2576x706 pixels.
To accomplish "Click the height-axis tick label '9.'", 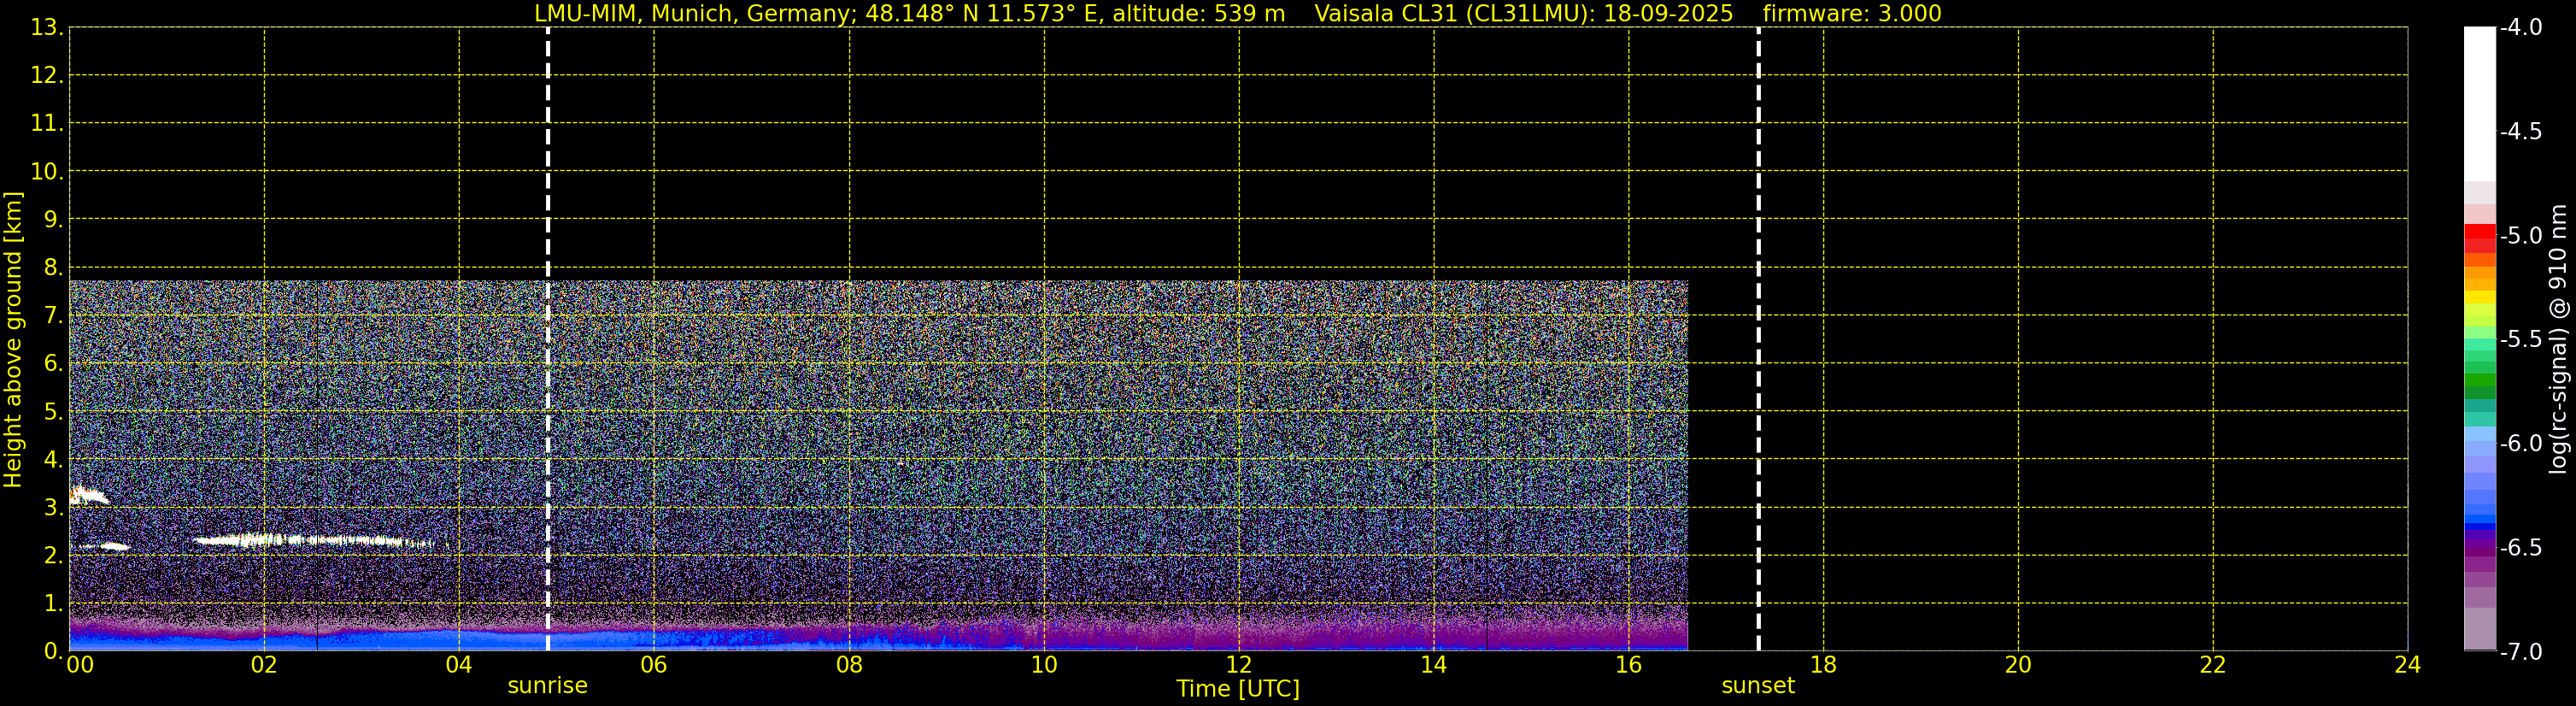I will tap(53, 220).
